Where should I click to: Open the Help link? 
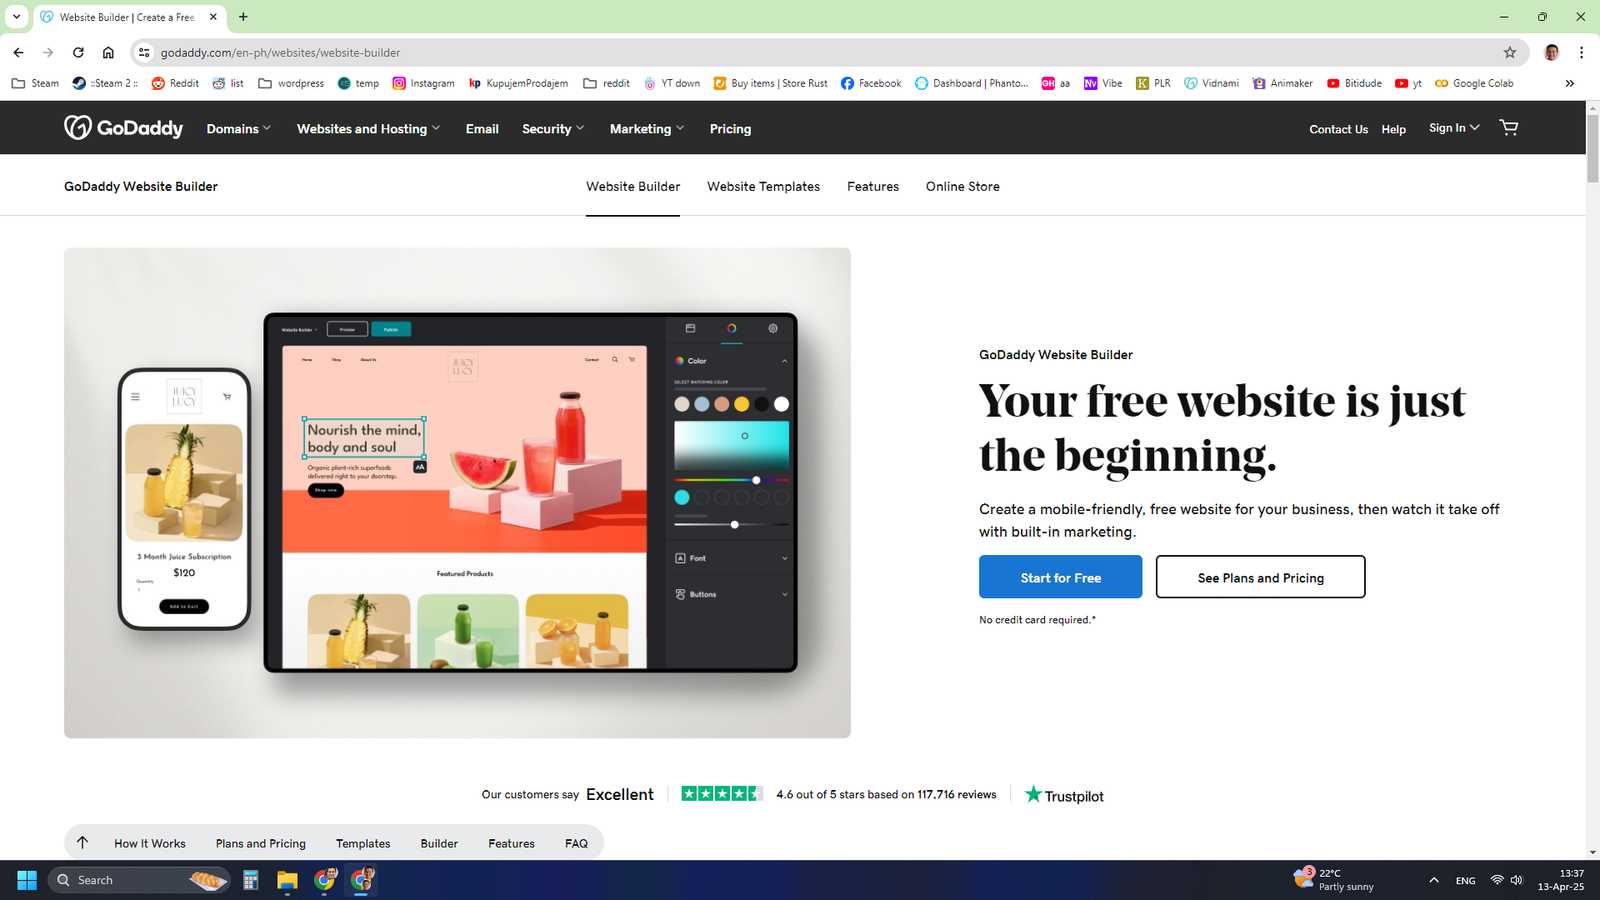[1393, 129]
